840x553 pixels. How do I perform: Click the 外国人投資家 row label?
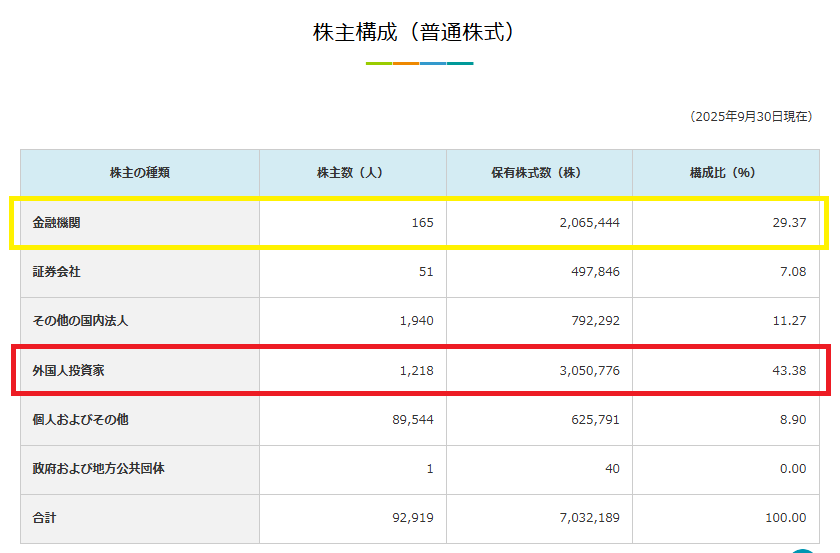coord(68,371)
